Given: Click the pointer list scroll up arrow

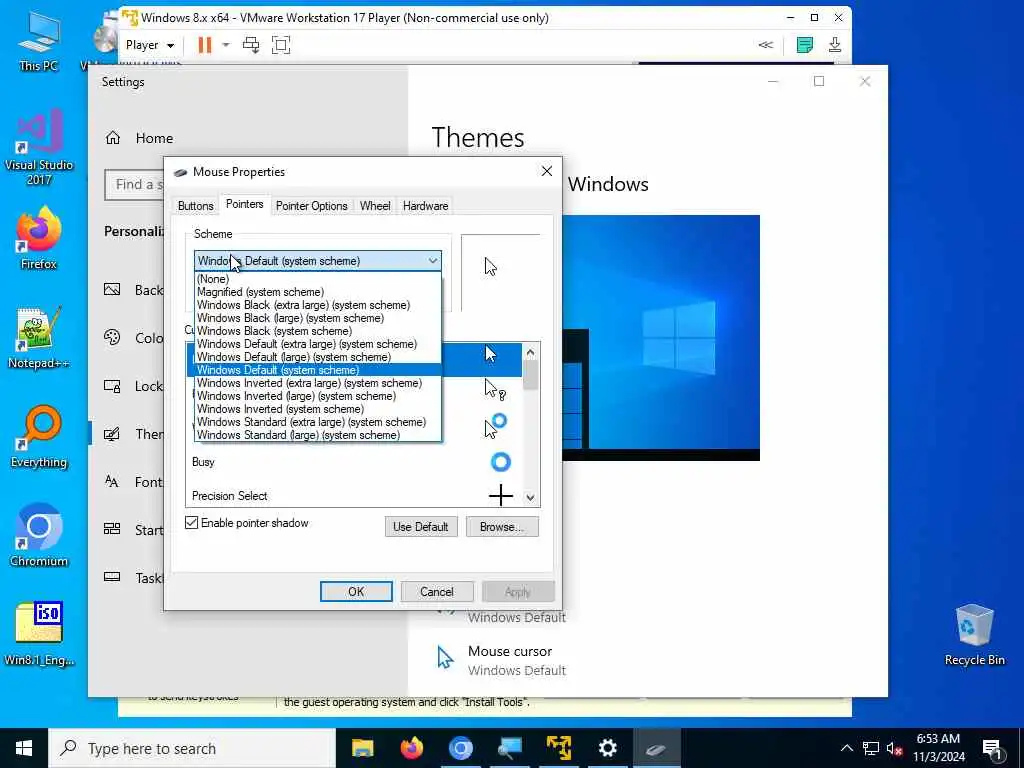Looking at the screenshot, I should click(530, 352).
